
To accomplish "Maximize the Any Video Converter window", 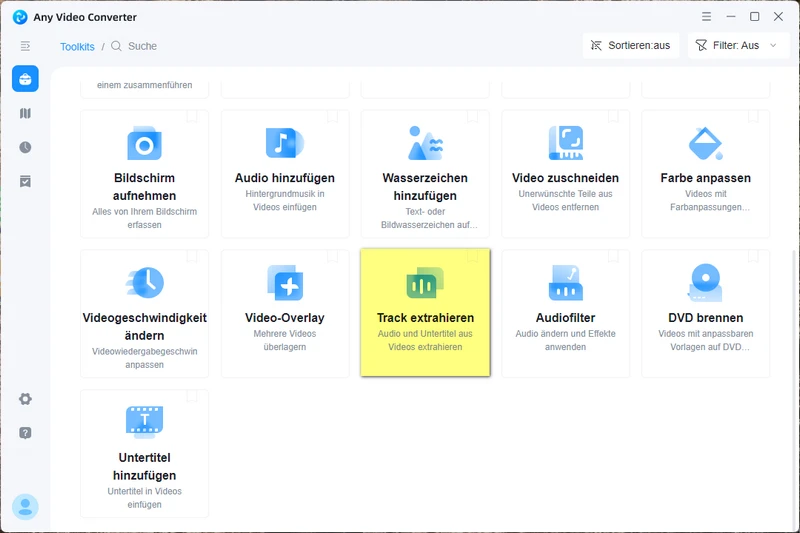I will point(755,17).
